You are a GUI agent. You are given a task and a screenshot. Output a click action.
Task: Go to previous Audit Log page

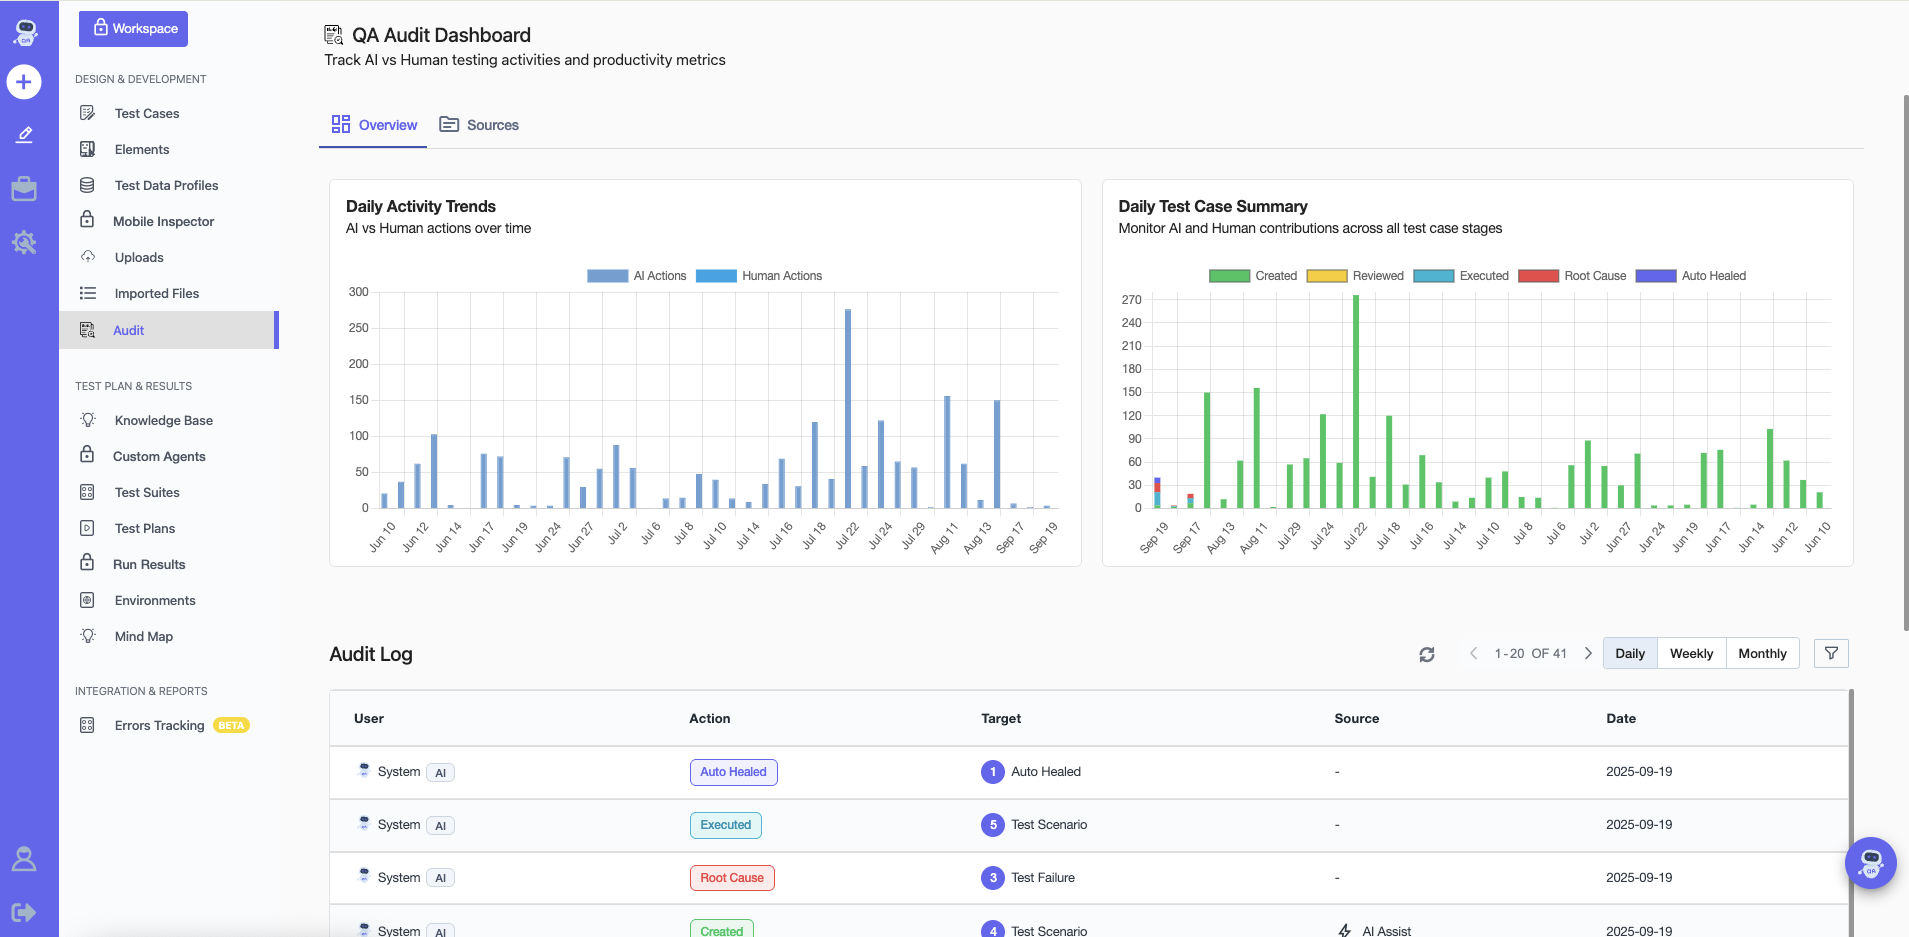1473,654
